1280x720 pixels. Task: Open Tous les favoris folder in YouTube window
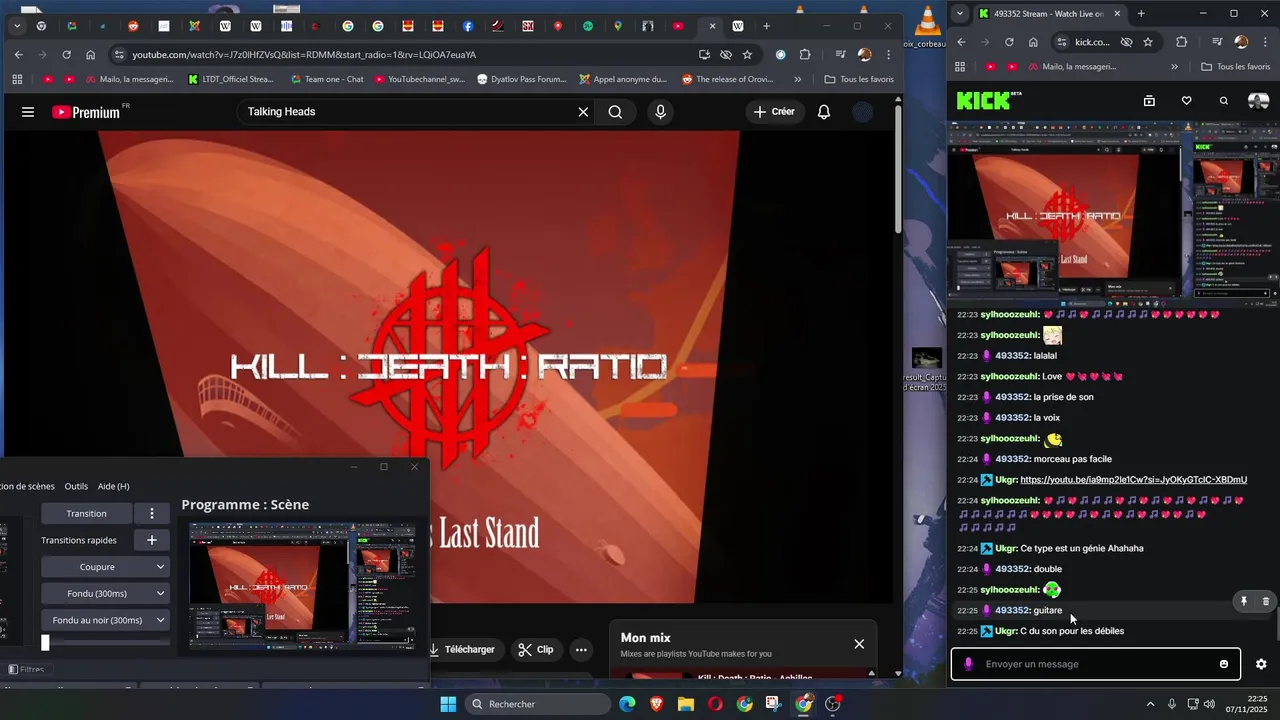(859, 79)
